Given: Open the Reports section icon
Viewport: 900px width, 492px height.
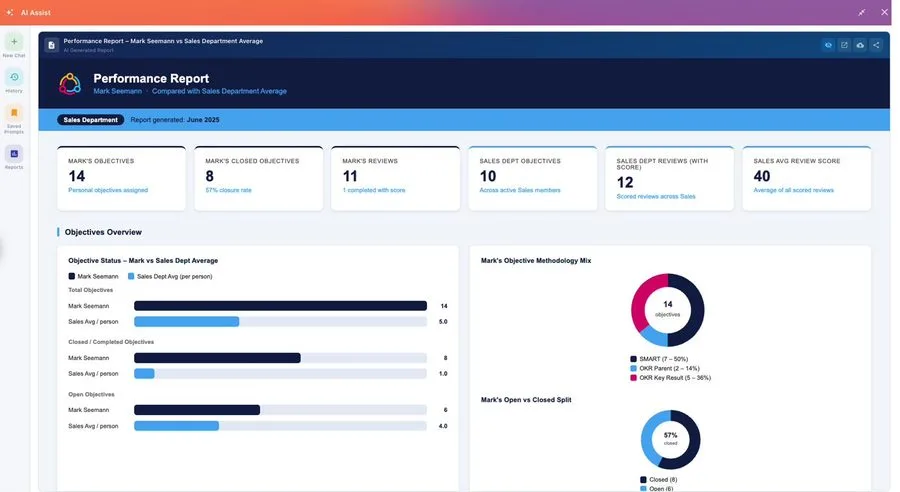Looking at the screenshot, I should click(x=14, y=153).
